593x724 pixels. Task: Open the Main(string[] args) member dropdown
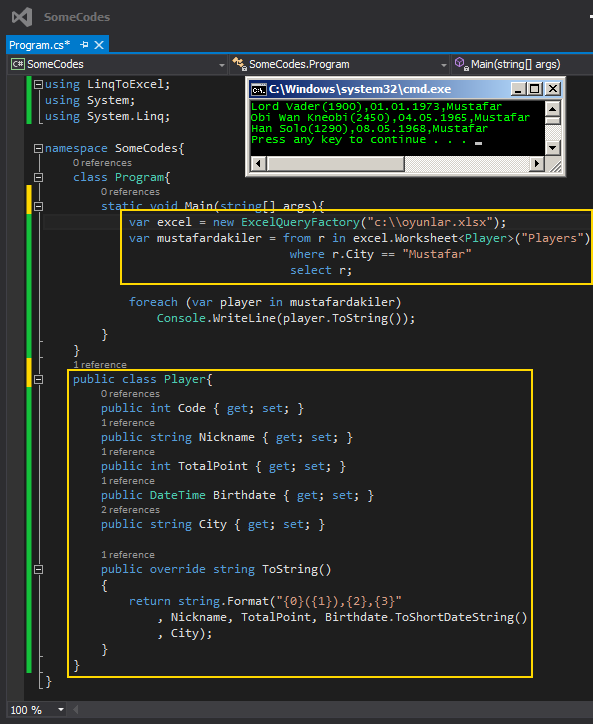tap(515, 64)
